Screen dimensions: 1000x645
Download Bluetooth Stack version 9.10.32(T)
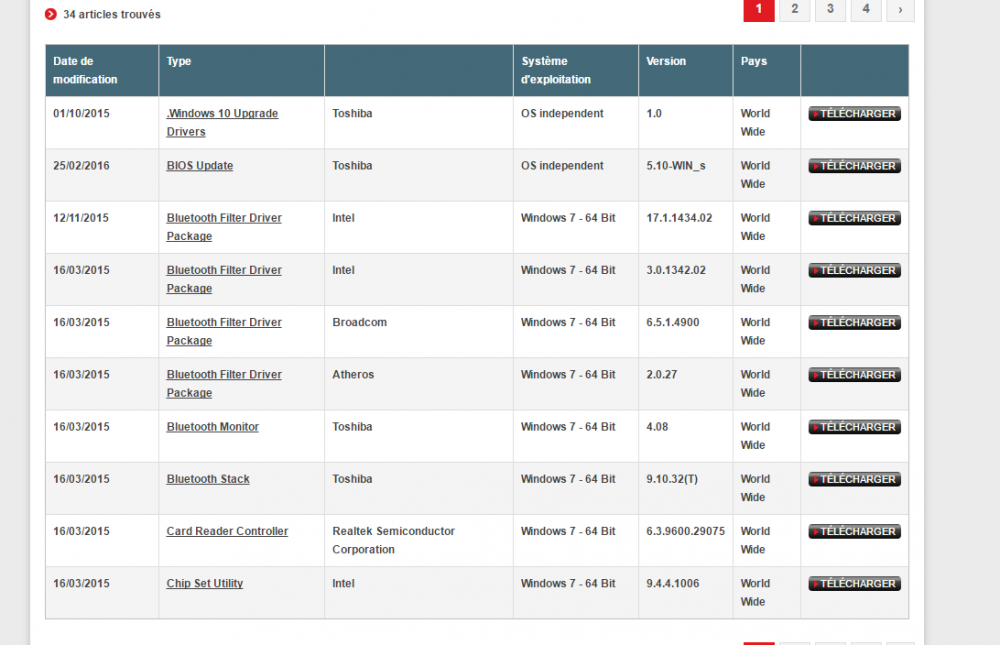(x=854, y=480)
